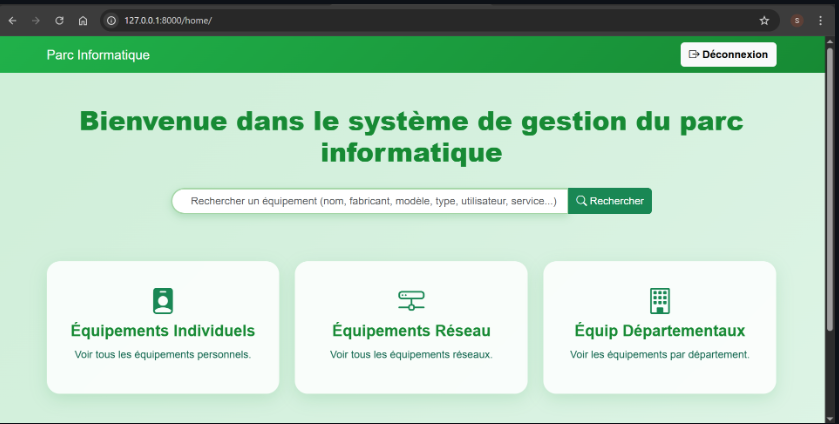Screen dimensions: 839x424
Task: Open the Équipements Individuels card title
Action: click(163, 330)
